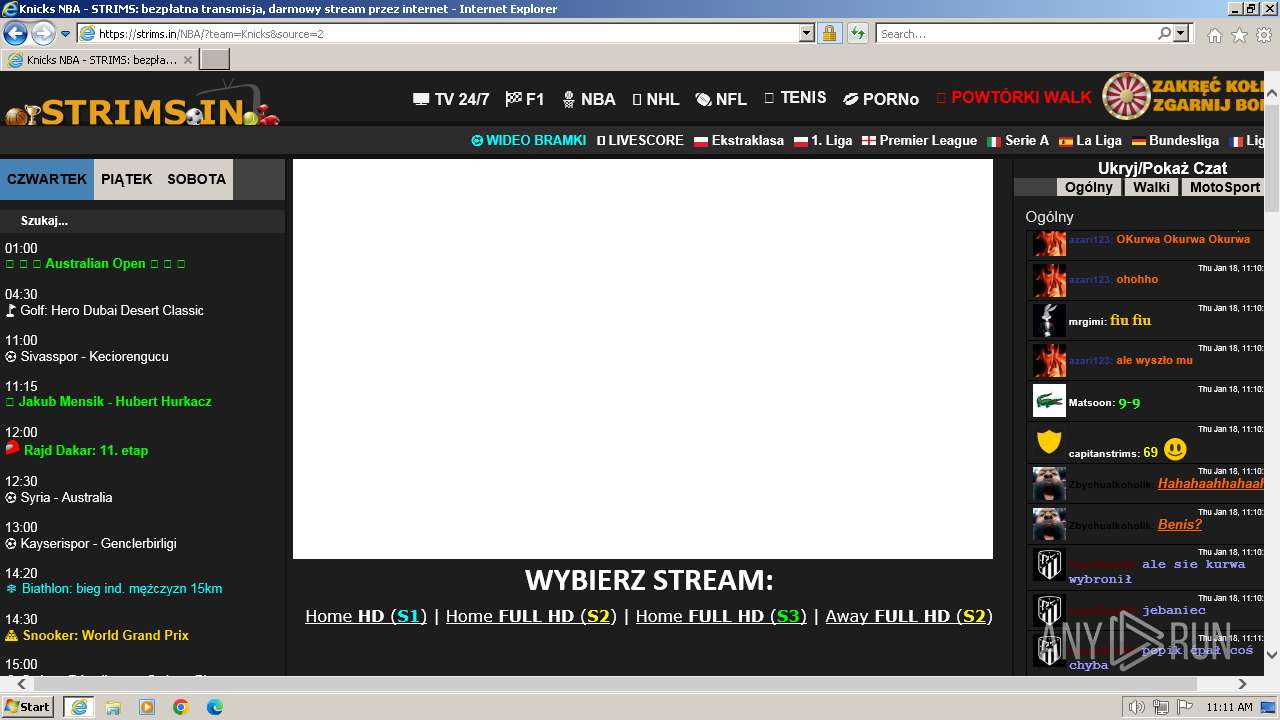Open POWTÓRKI WALK link

[x=1014, y=97]
